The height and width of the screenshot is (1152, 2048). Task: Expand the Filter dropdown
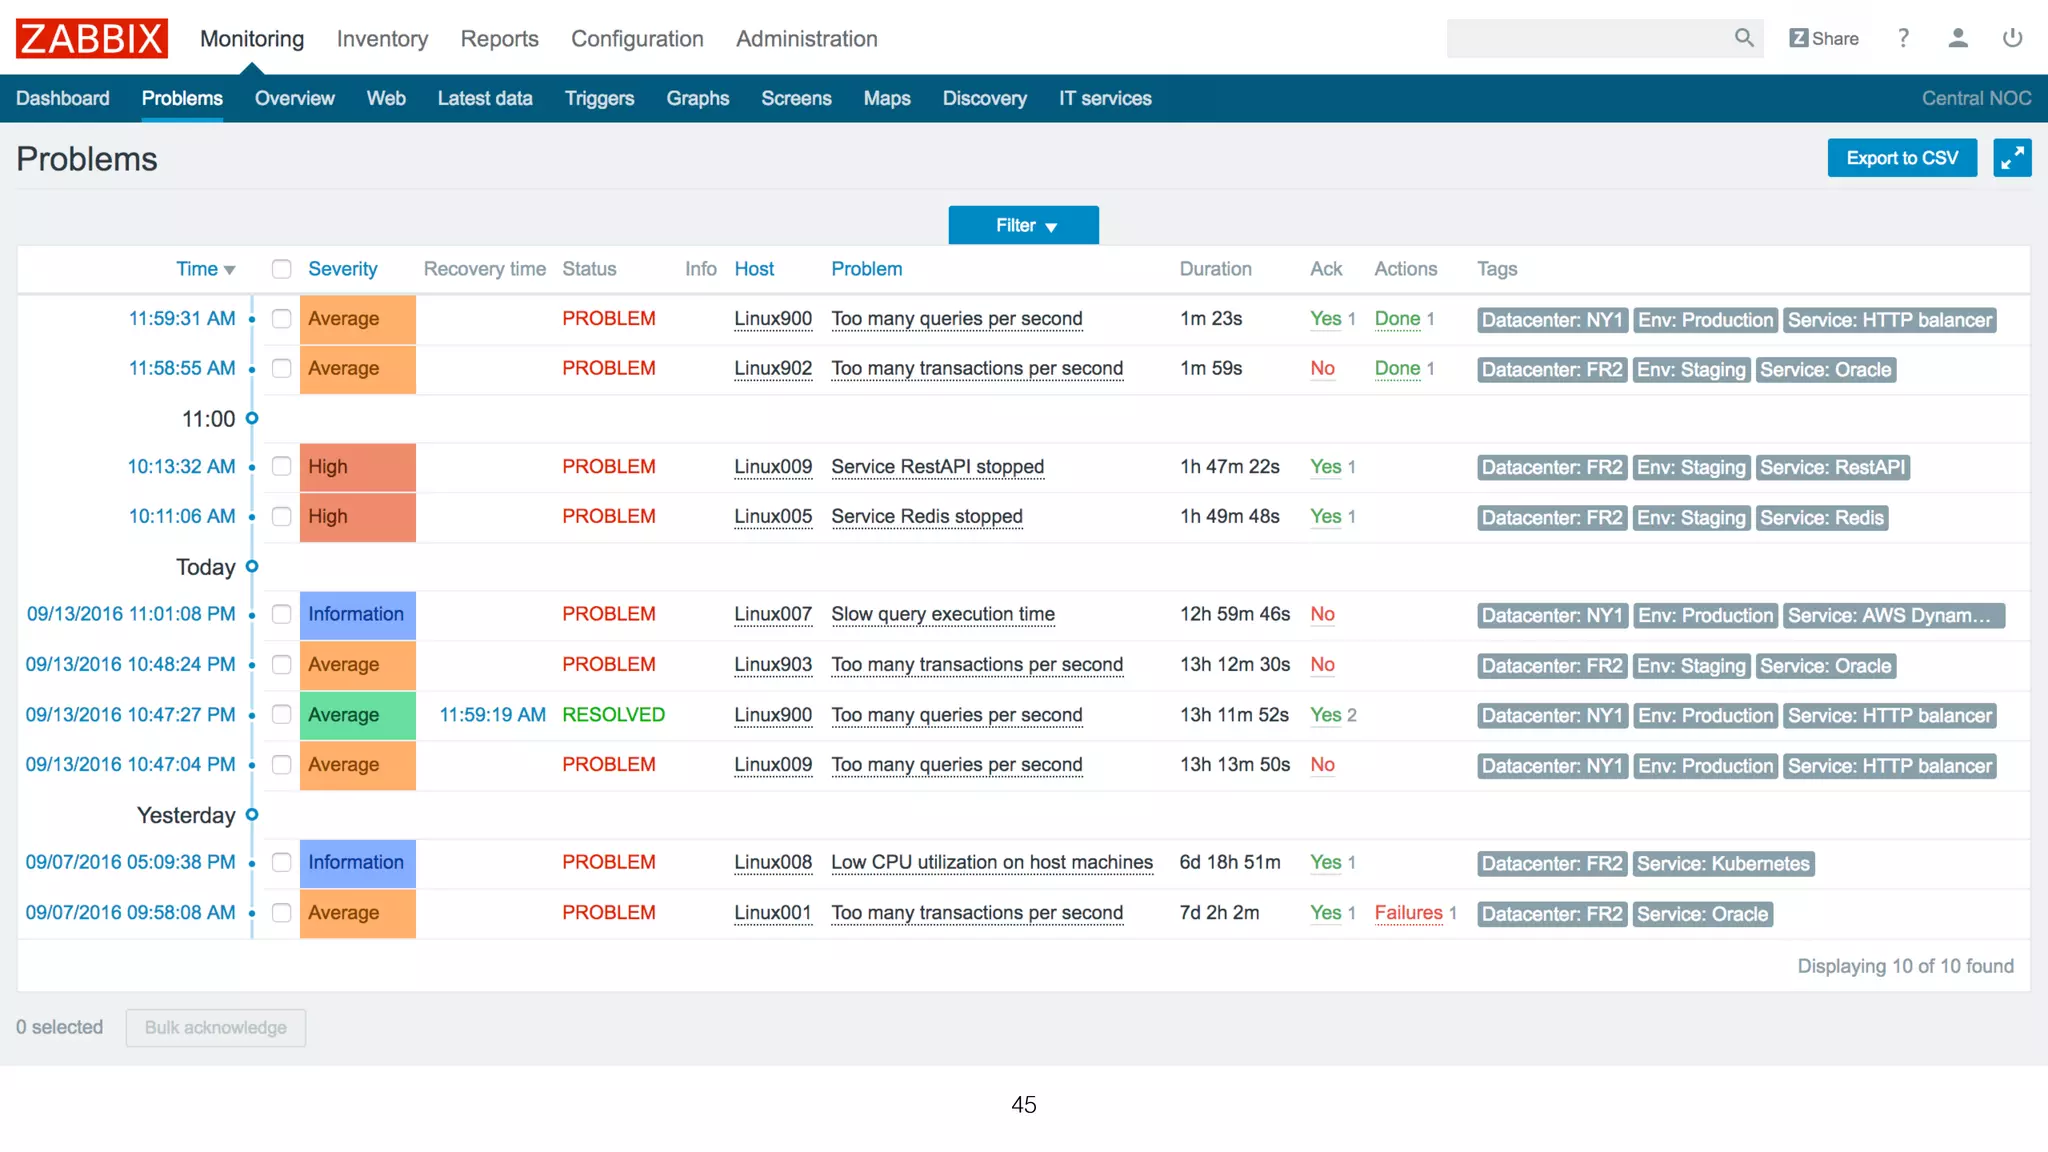1023,225
